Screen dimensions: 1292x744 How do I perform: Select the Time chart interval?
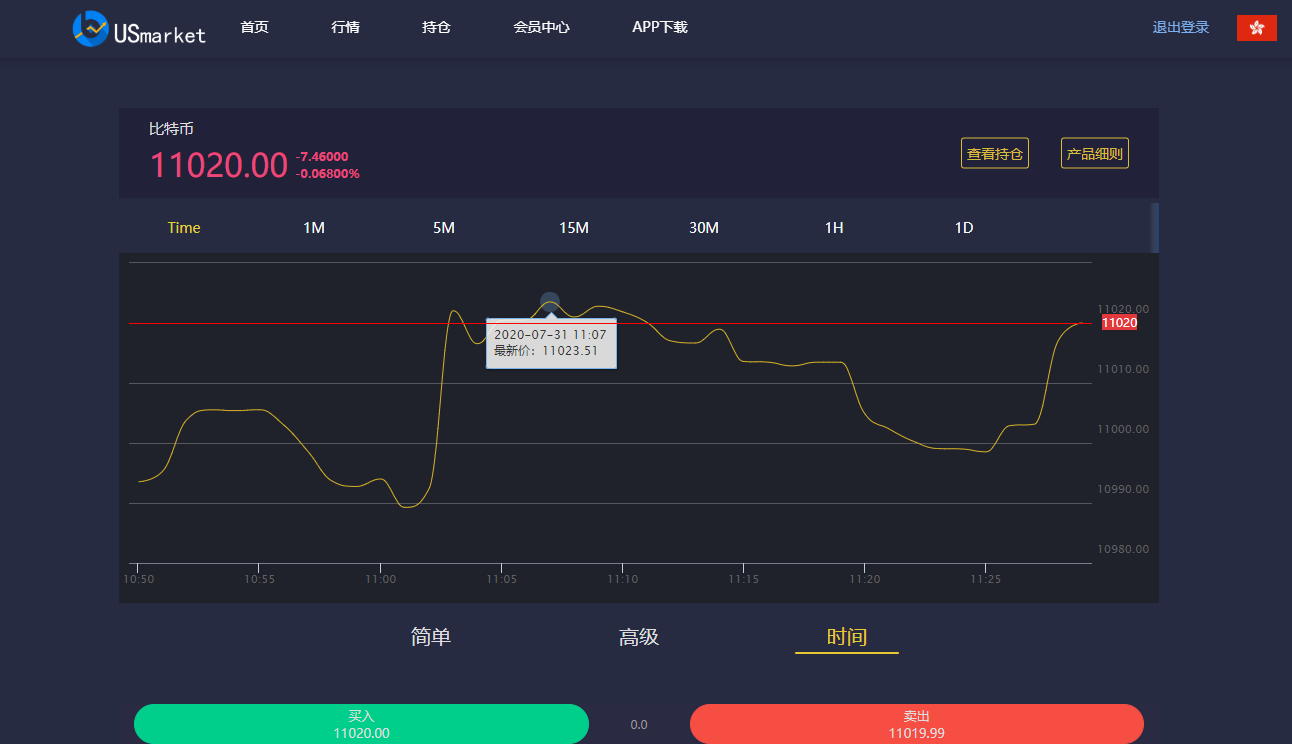click(184, 228)
